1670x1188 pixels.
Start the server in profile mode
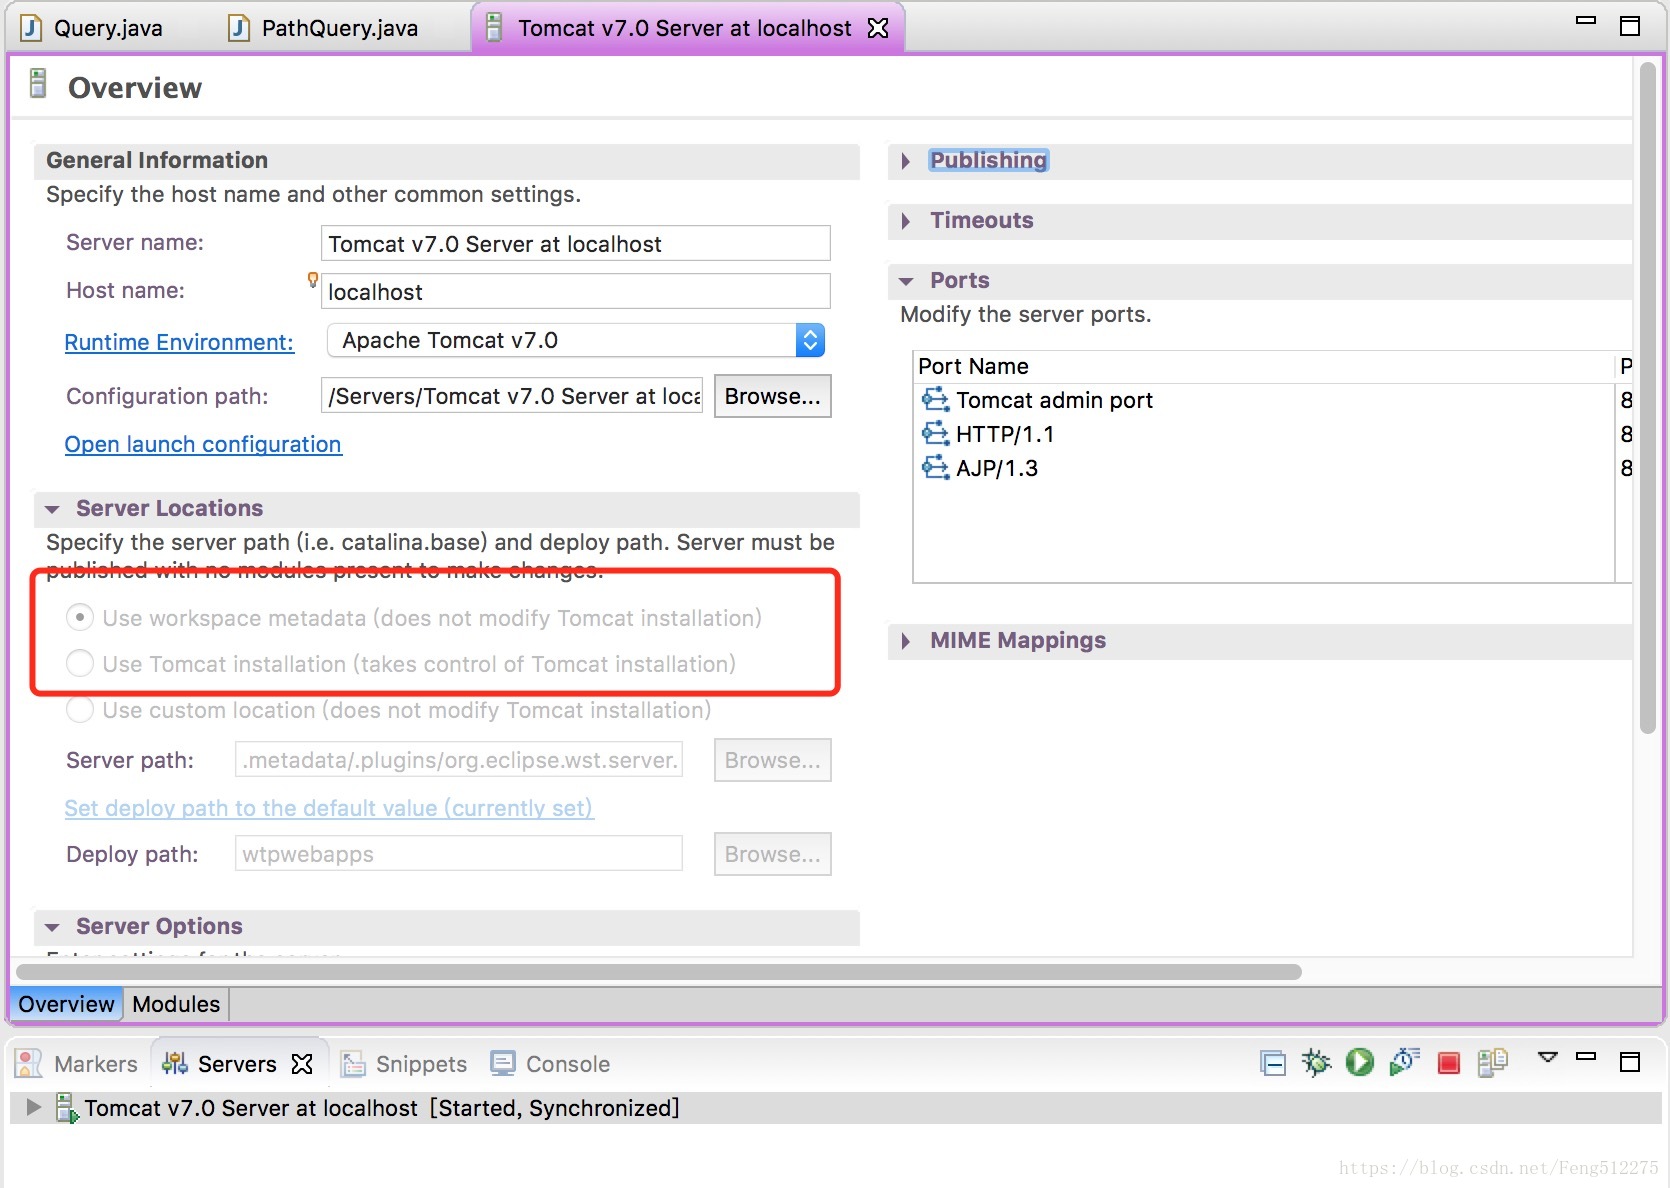(x=1404, y=1062)
